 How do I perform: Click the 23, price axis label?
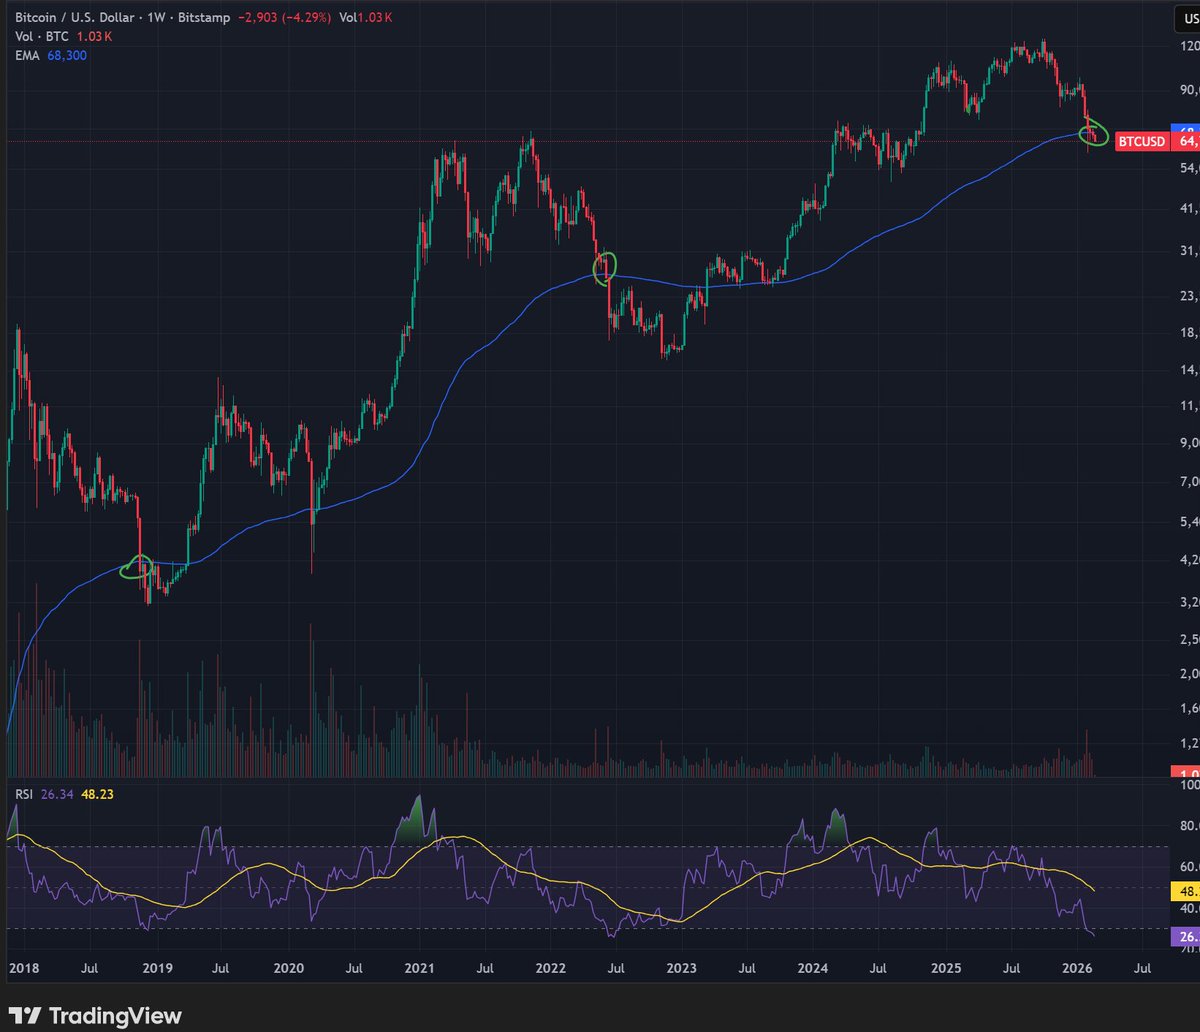(1190, 296)
